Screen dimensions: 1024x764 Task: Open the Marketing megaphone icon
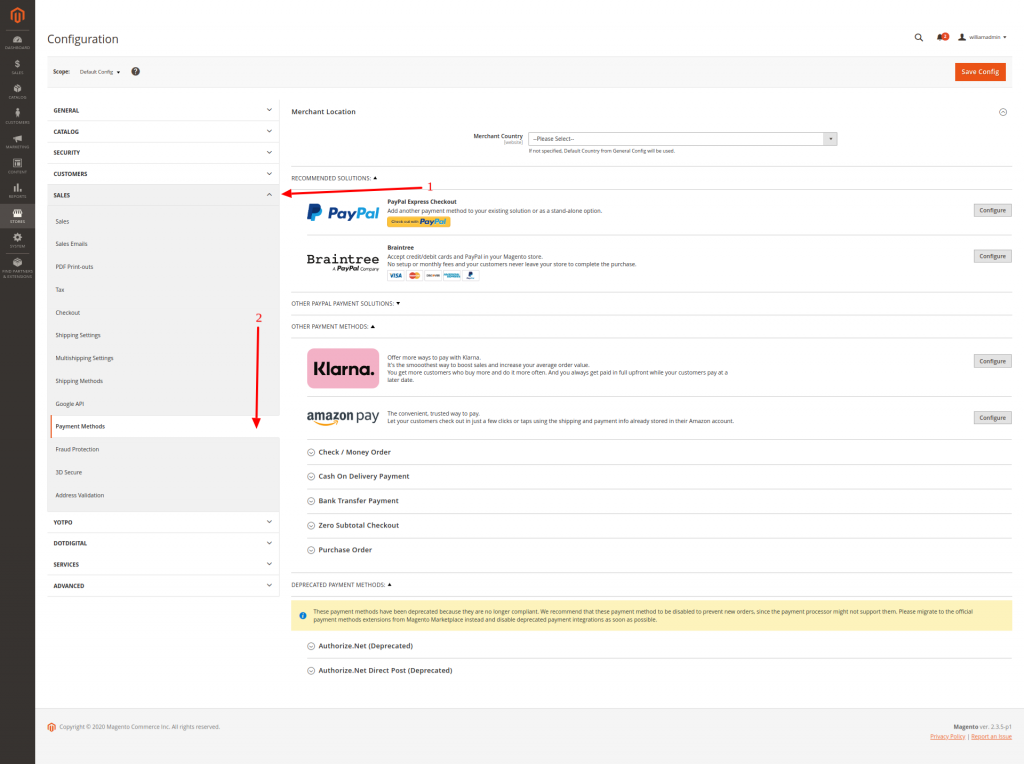17,140
